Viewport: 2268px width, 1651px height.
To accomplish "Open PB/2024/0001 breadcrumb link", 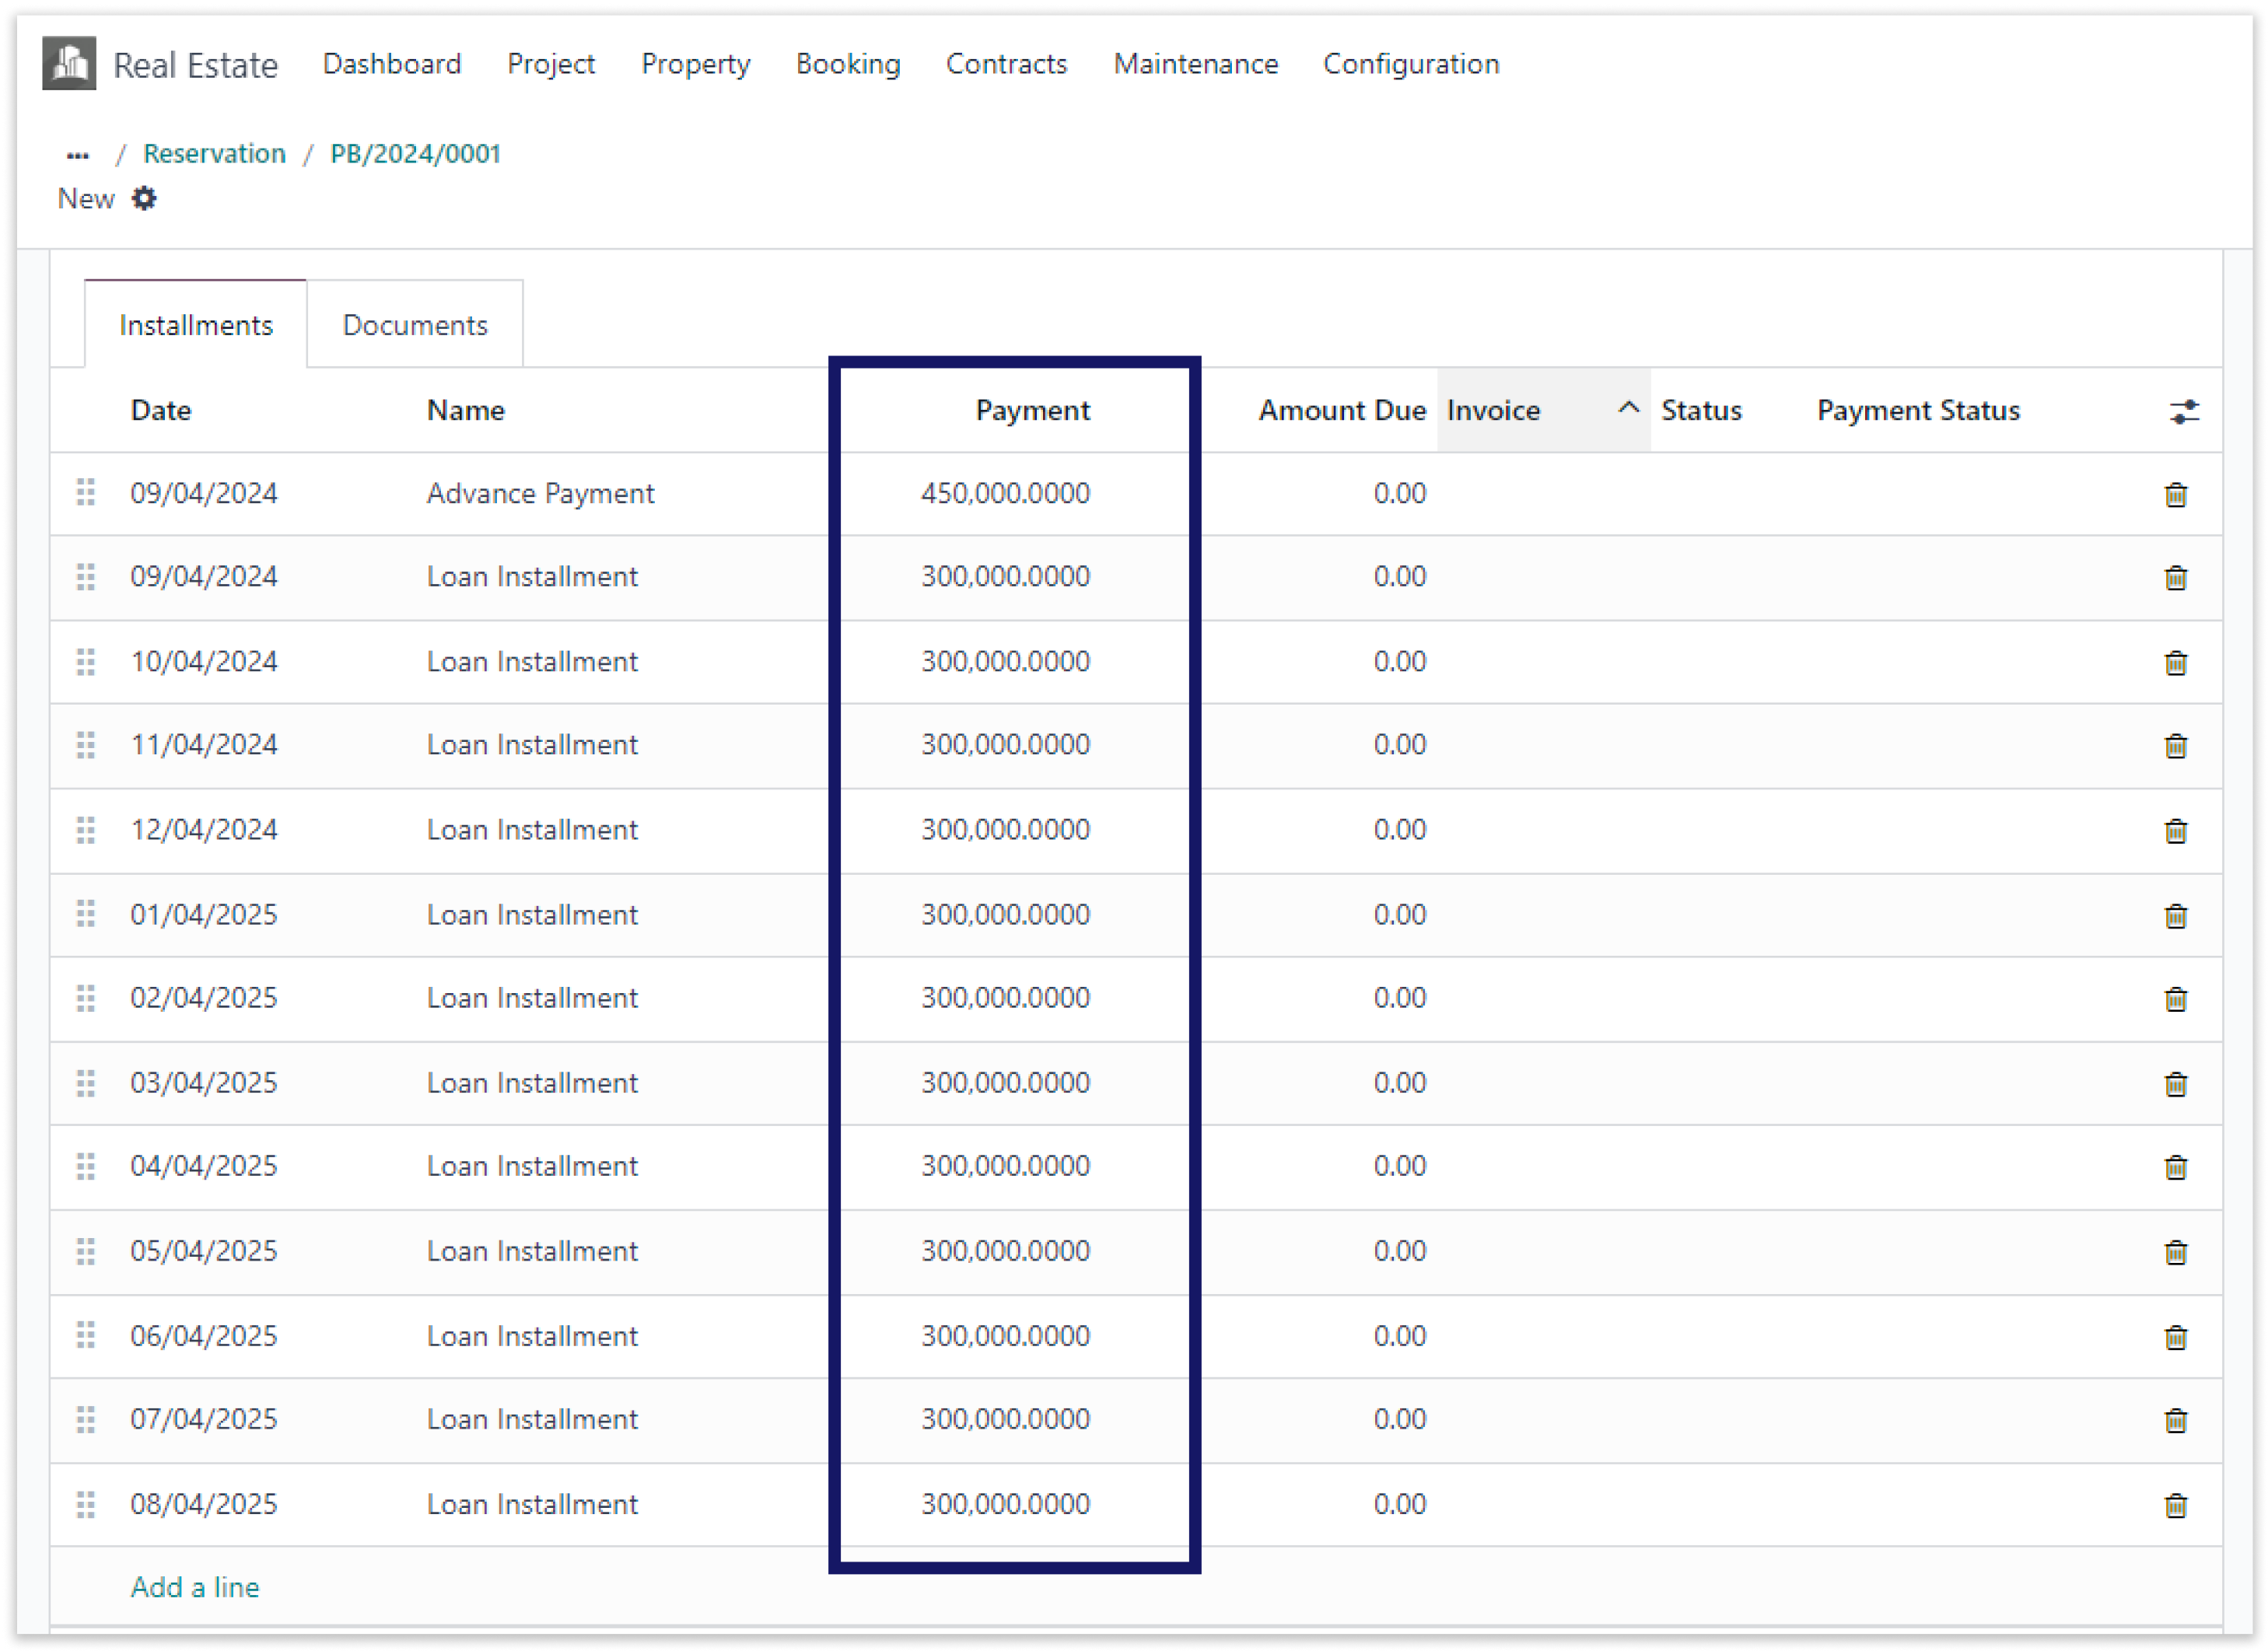I will tap(415, 153).
